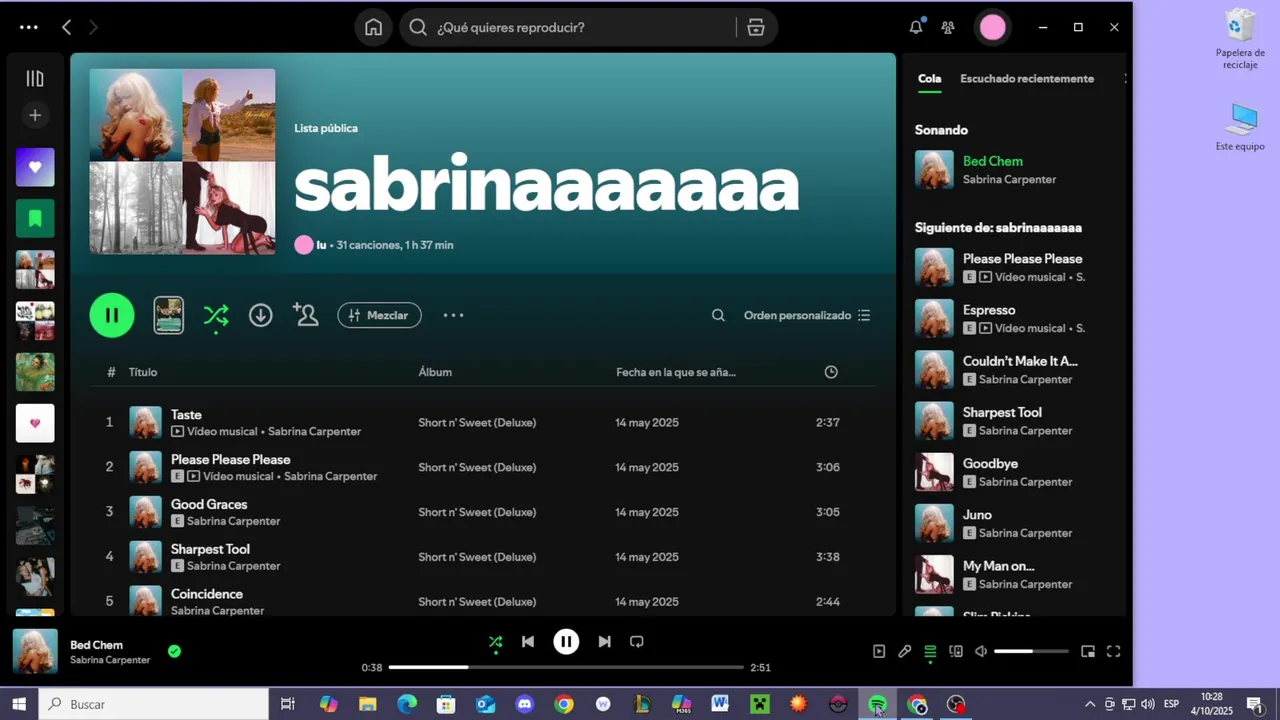The height and width of the screenshot is (720, 1280).
Task: Open Minecraft from the taskbar
Action: pyautogui.click(x=759, y=704)
